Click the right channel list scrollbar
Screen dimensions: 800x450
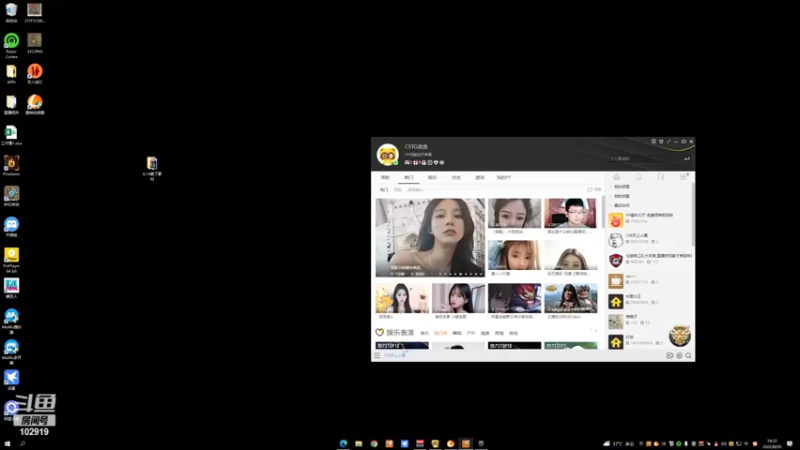point(693,214)
